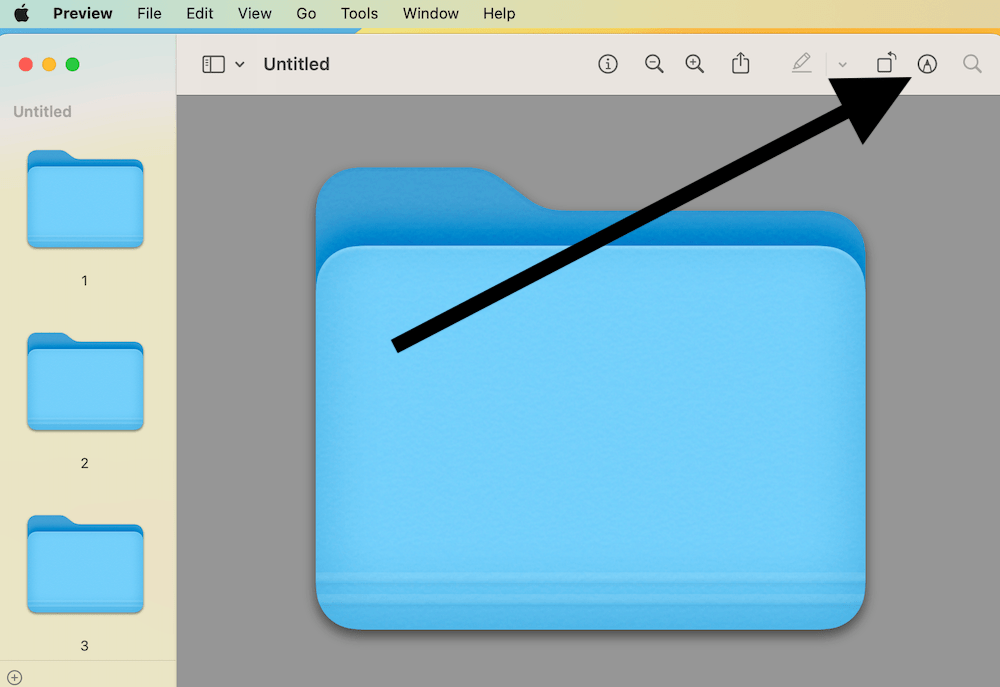1000x687 pixels.
Task: Open the toolbar search field
Action: click(972, 64)
